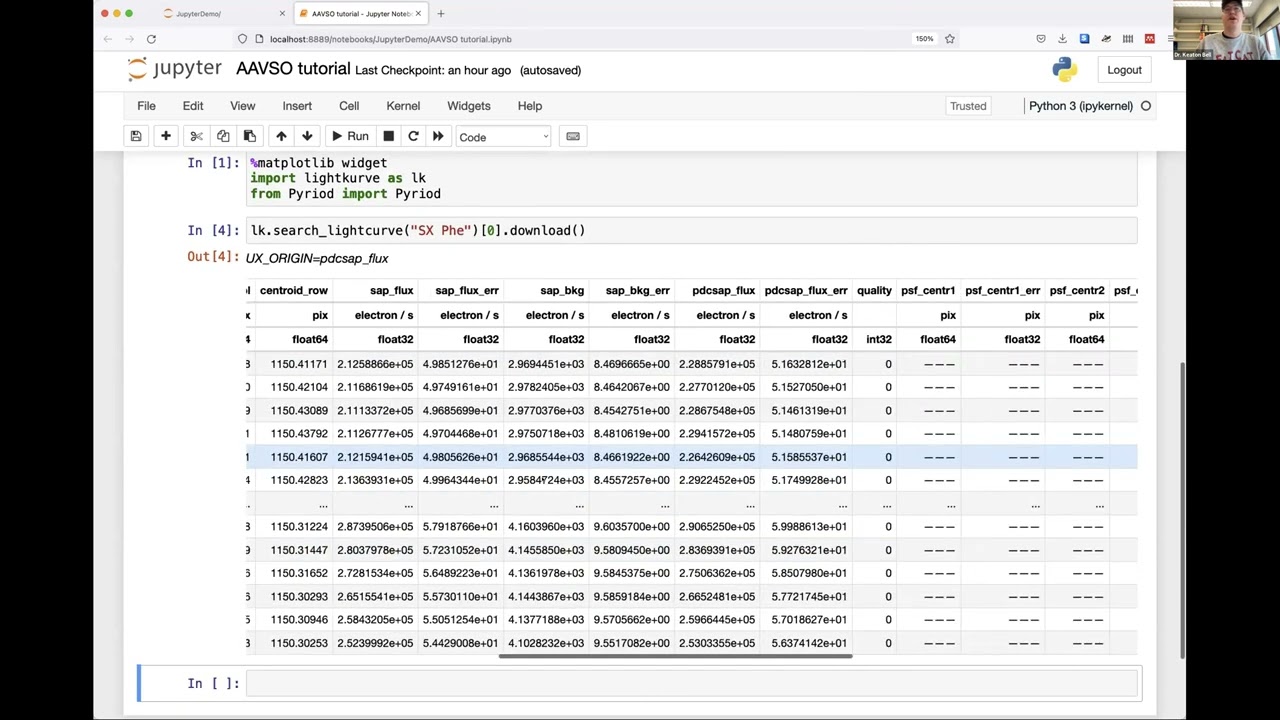This screenshot has height=720, width=1280.
Task: Insert a cell below with plus icon
Action: click(166, 136)
